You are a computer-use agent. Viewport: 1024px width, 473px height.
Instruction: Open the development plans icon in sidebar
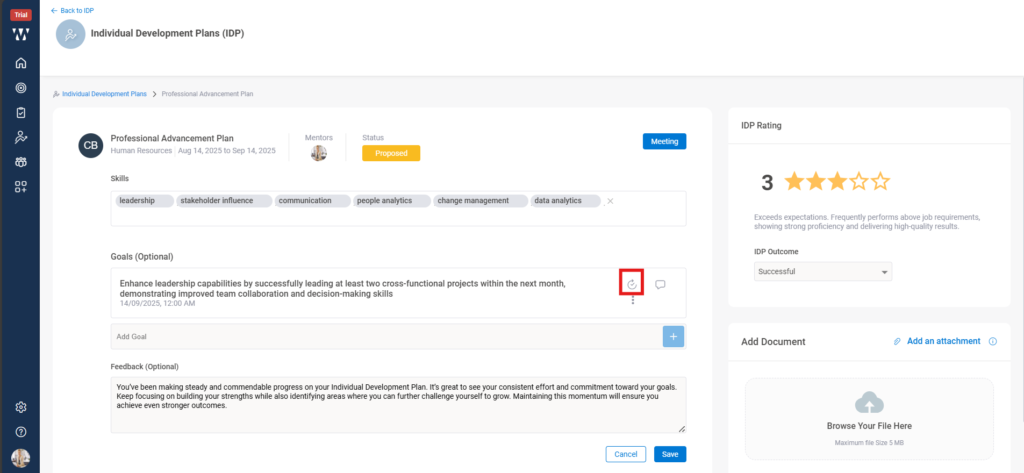tap(21, 137)
